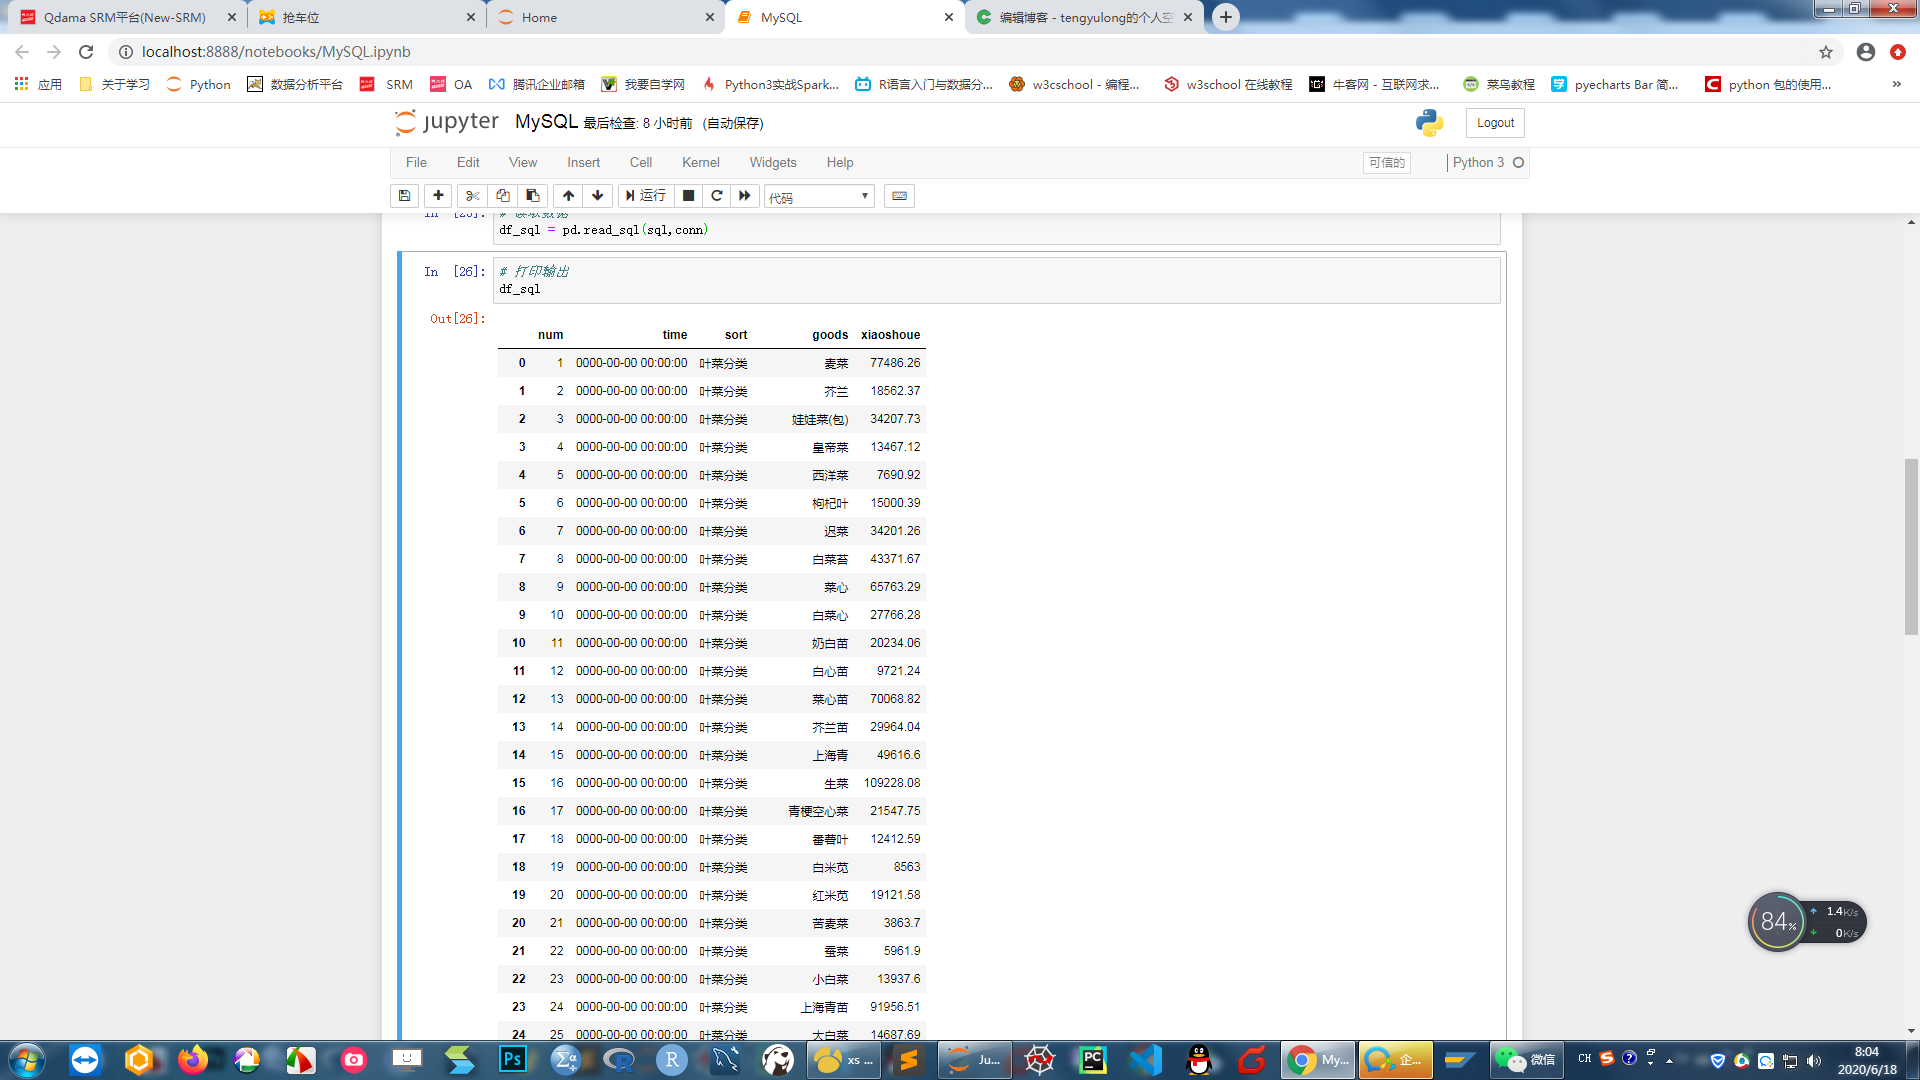
Task: Open the command palette keyboard icon
Action: click(x=899, y=196)
